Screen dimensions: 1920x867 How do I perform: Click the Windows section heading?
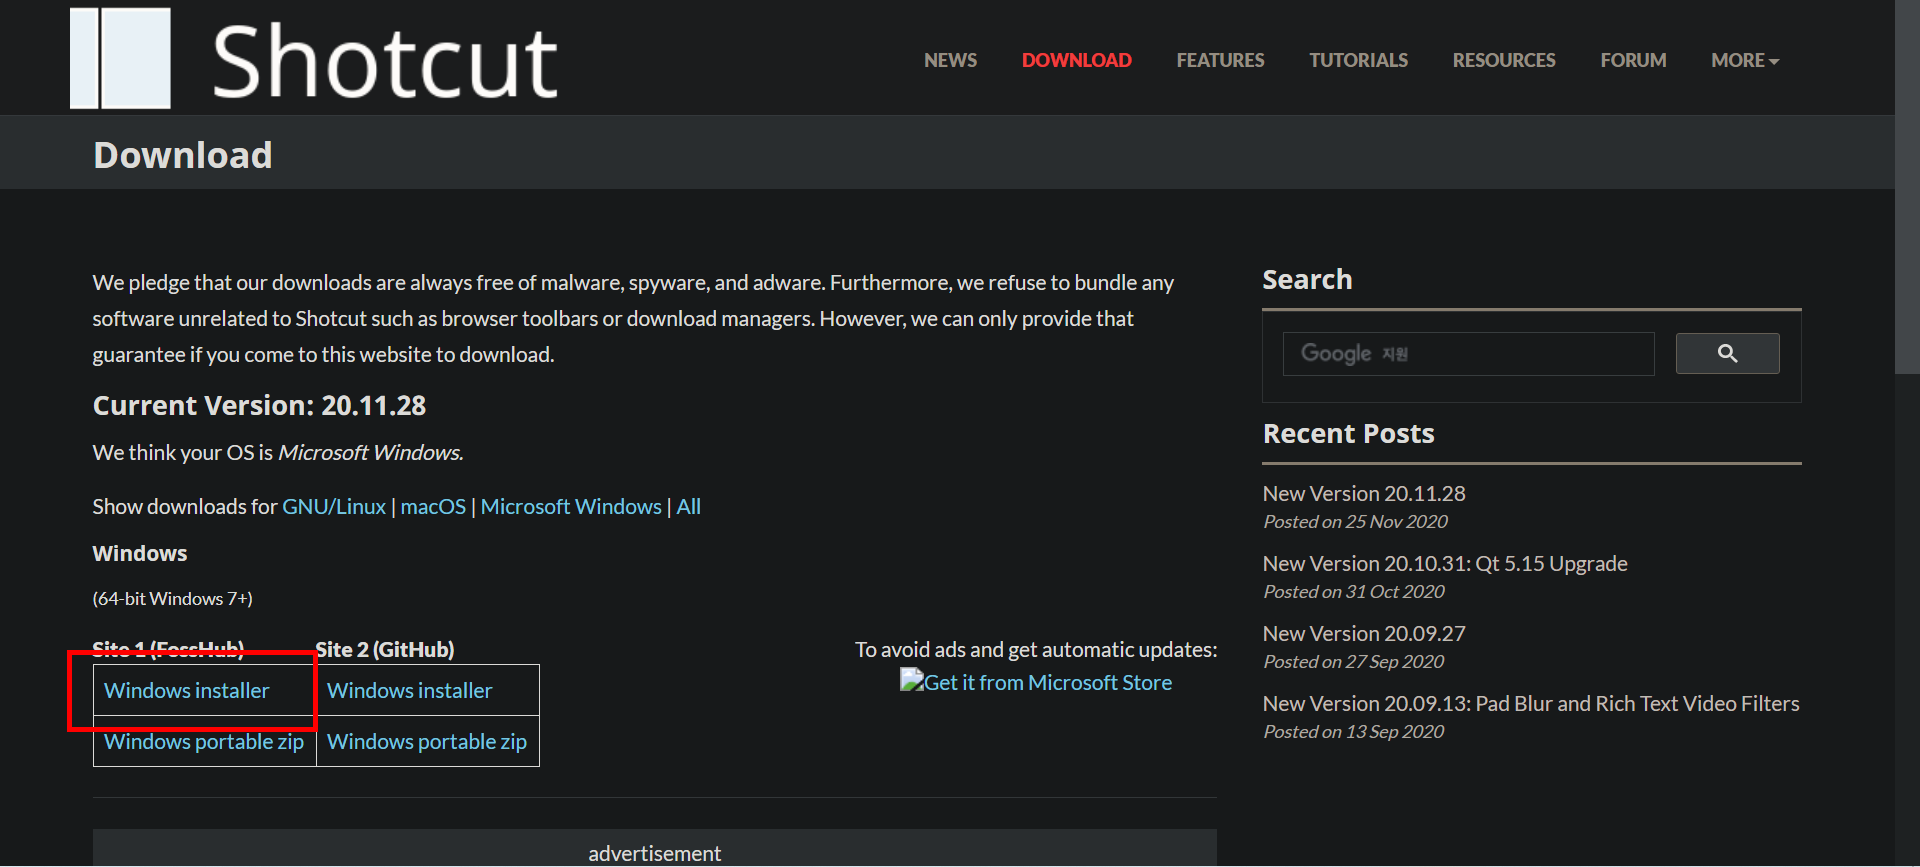[x=140, y=554]
